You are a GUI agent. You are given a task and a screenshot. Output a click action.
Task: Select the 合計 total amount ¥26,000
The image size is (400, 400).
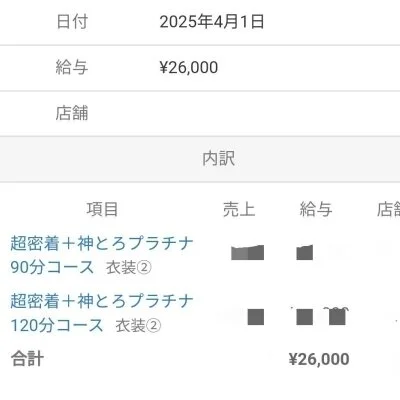tap(319, 359)
